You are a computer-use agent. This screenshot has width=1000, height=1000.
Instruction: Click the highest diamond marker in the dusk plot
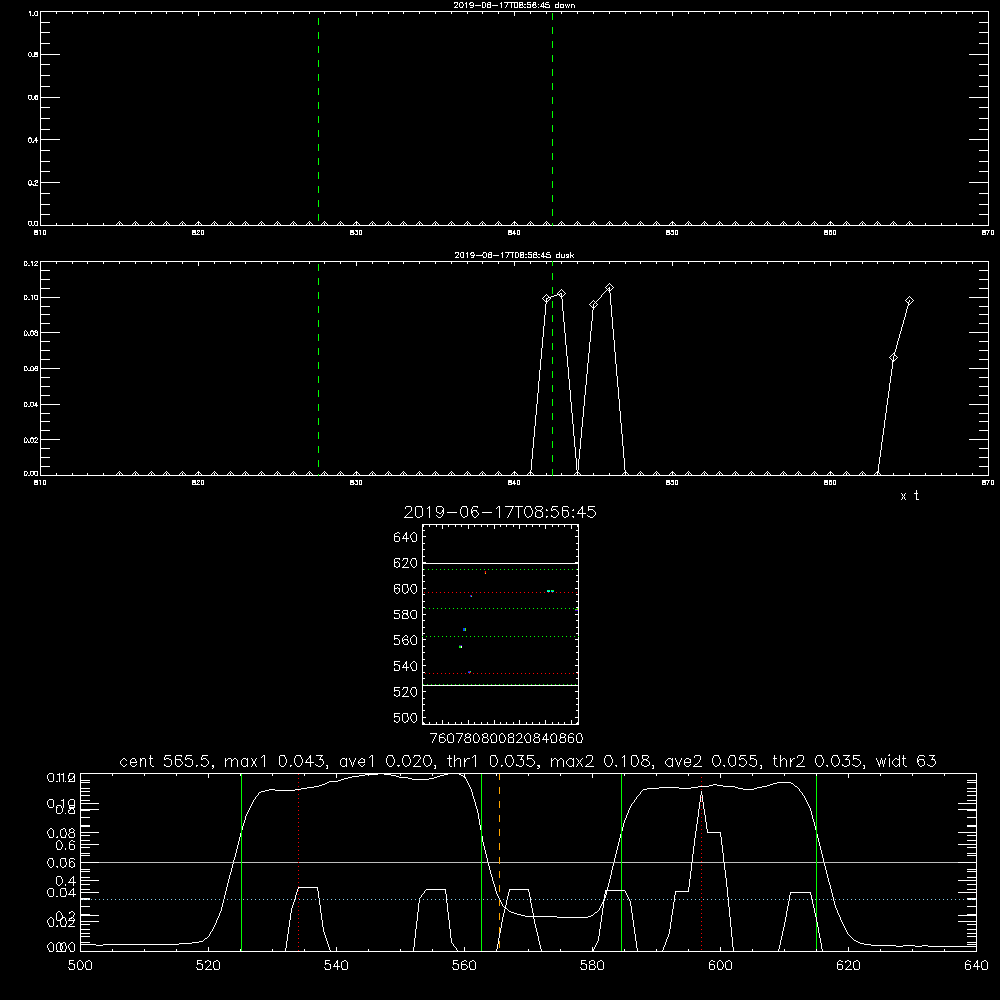tap(609, 288)
